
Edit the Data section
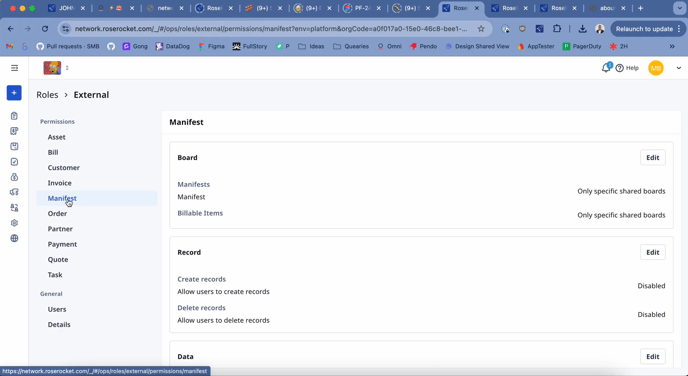coord(652,357)
